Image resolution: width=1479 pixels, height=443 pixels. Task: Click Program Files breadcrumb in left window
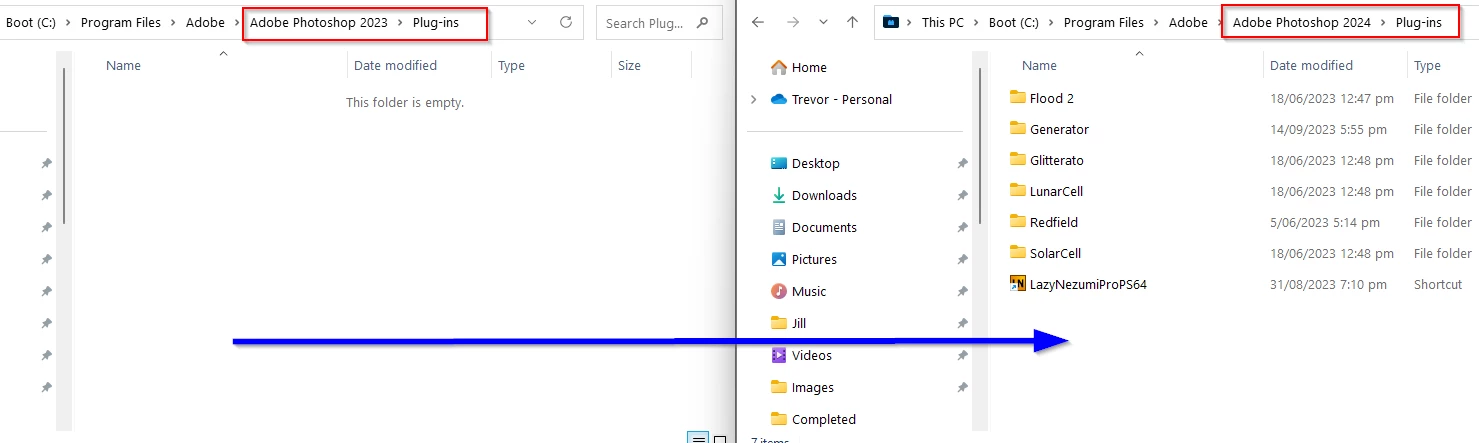coord(121,22)
